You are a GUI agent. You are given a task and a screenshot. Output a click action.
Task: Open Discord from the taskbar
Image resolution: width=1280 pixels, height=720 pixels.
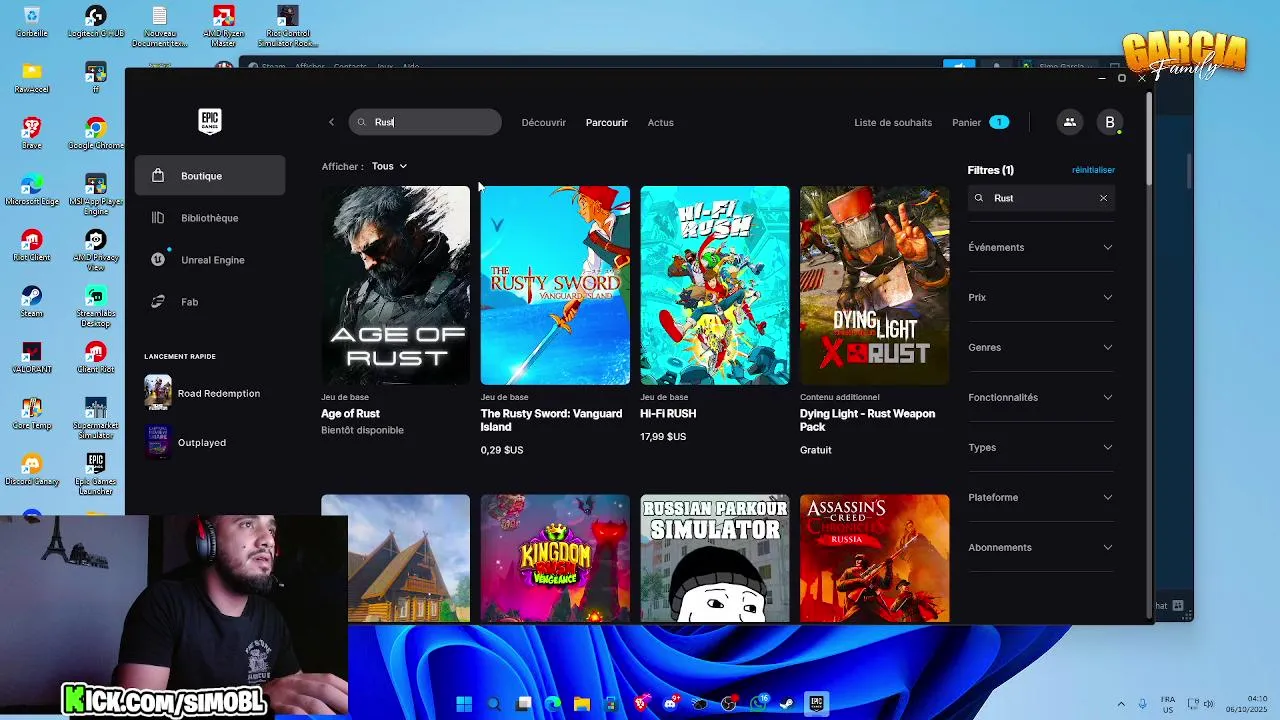[670, 703]
